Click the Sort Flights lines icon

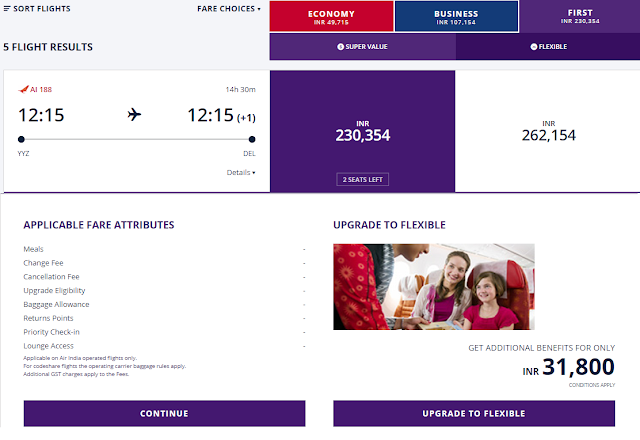(7, 9)
